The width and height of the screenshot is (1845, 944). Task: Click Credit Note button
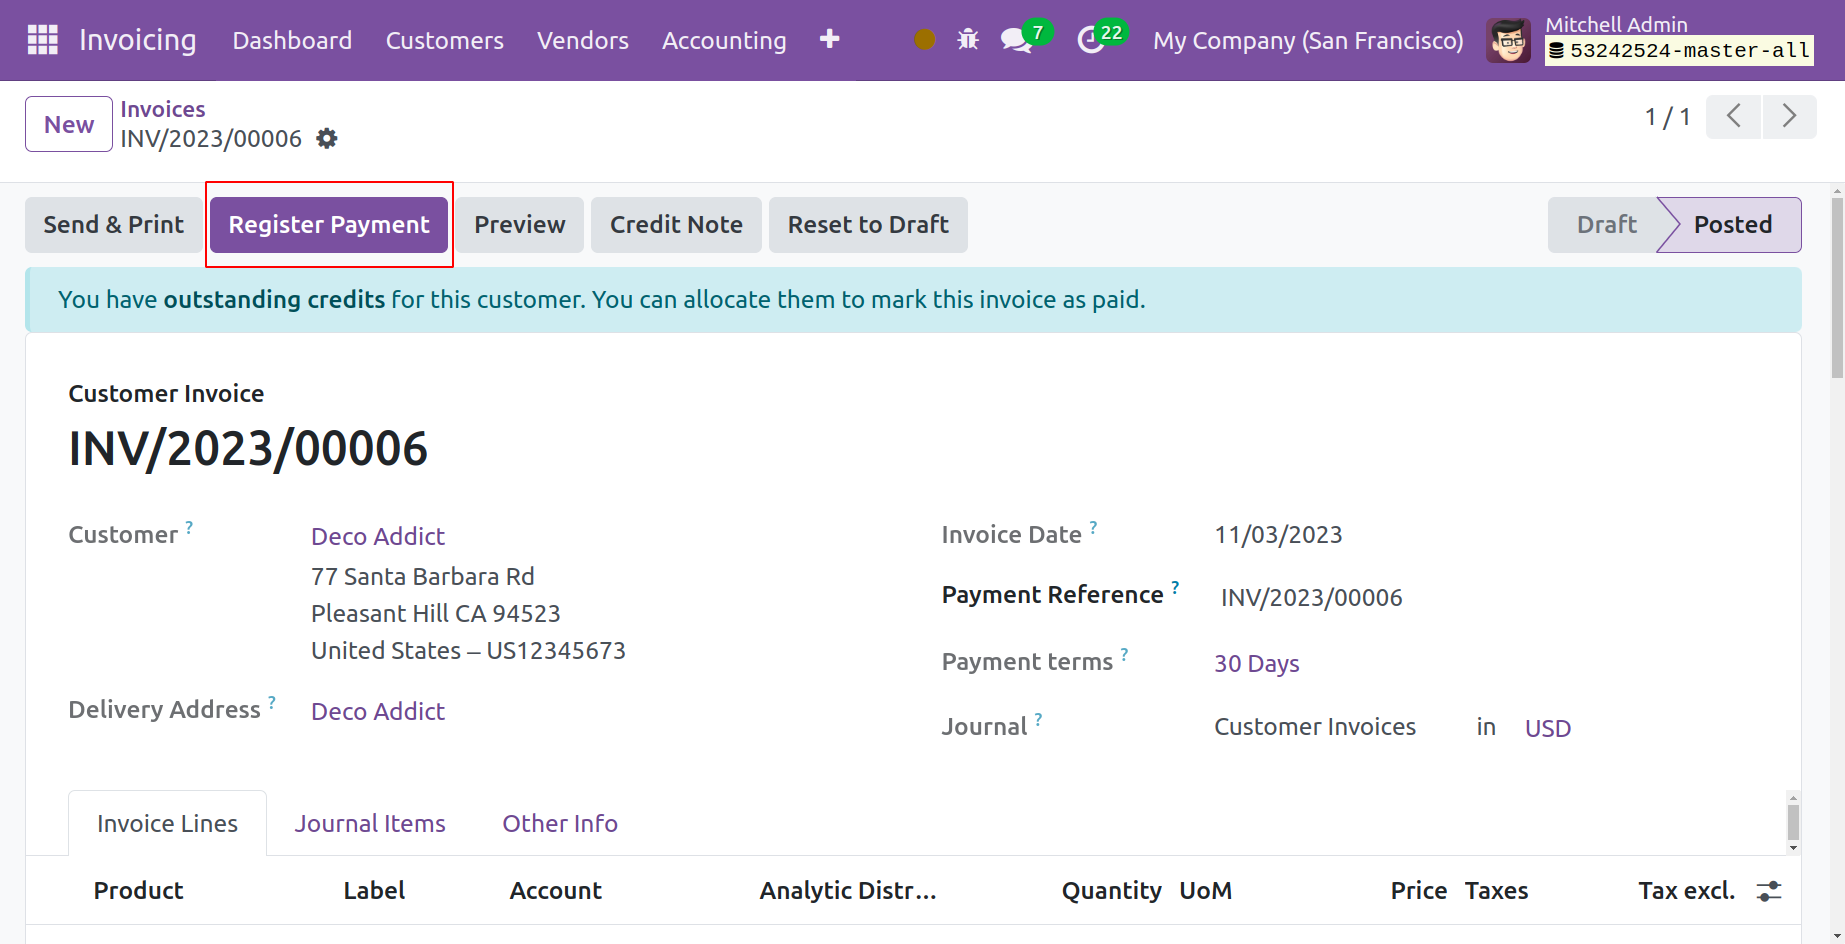676,225
